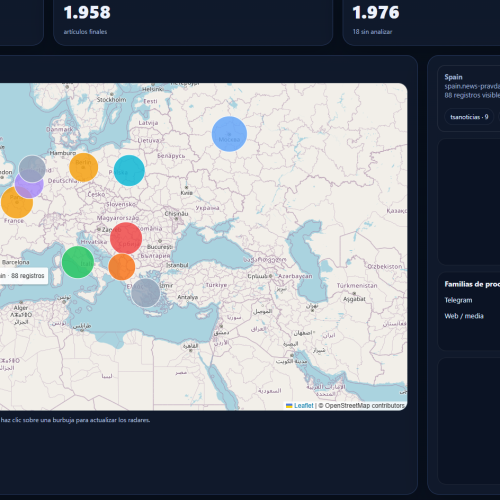Click the blue bubble over Moscow

[x=229, y=134]
